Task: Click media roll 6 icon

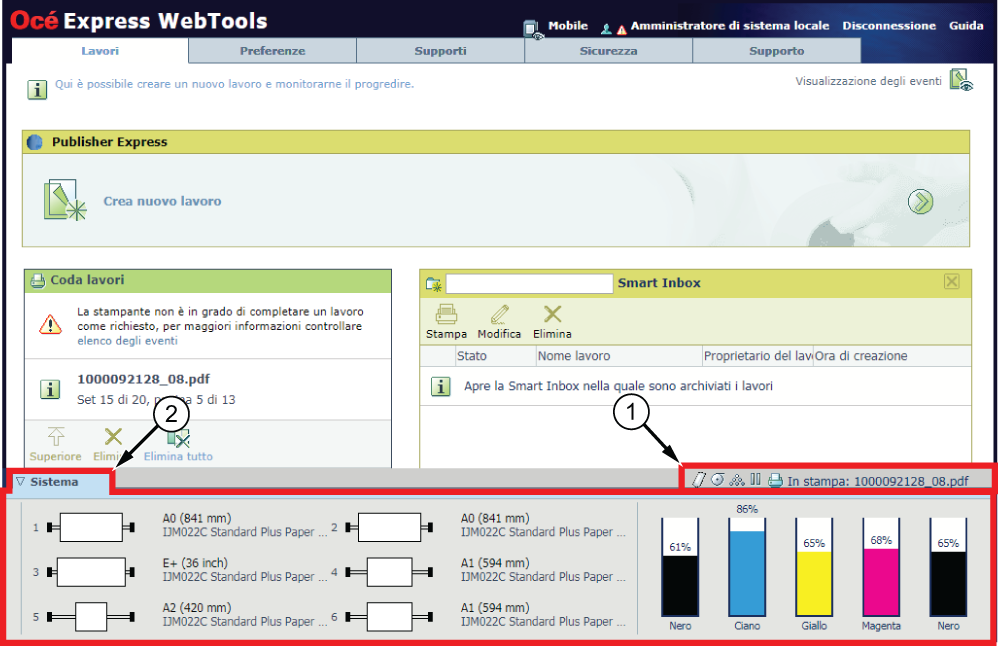Action: (x=390, y=617)
